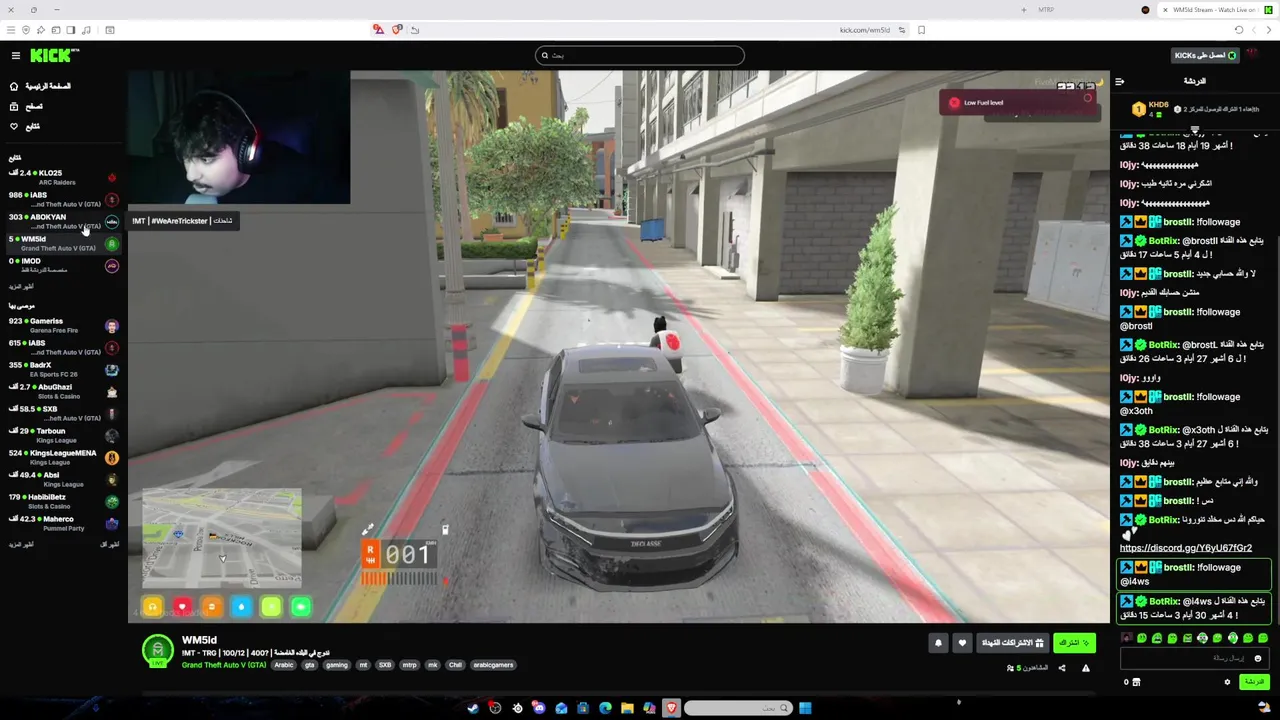
Task: Click AbuGhazi channel avatar
Action: pos(111,392)
